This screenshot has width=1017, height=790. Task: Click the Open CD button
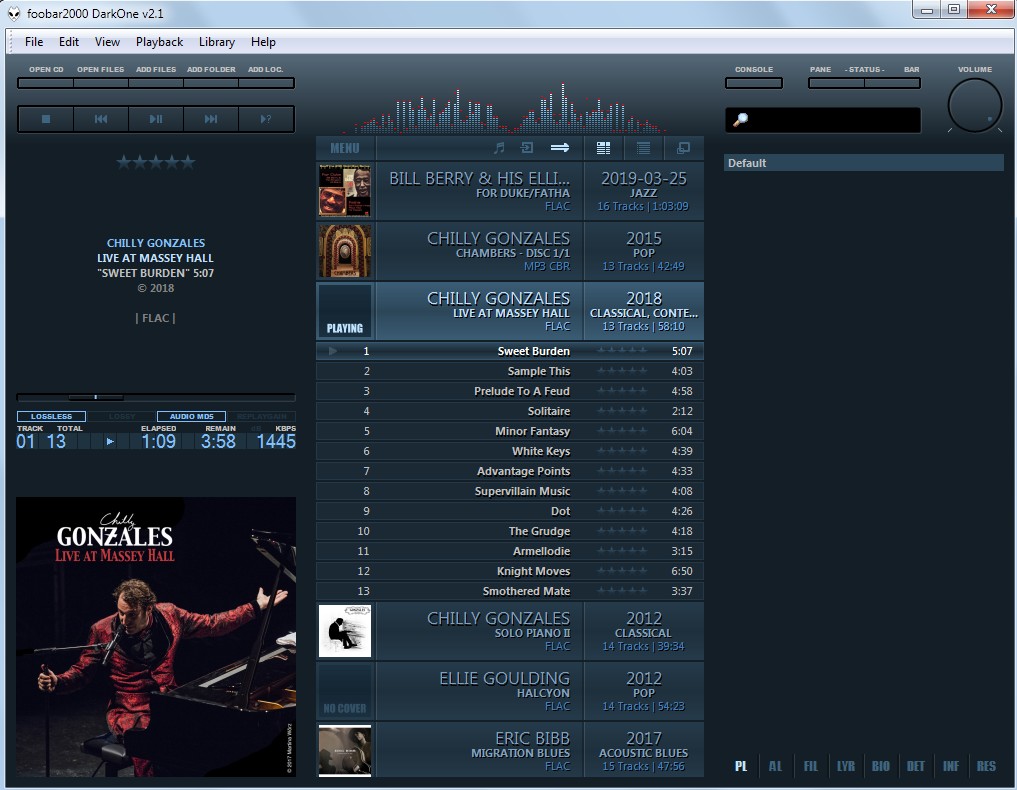tap(45, 83)
